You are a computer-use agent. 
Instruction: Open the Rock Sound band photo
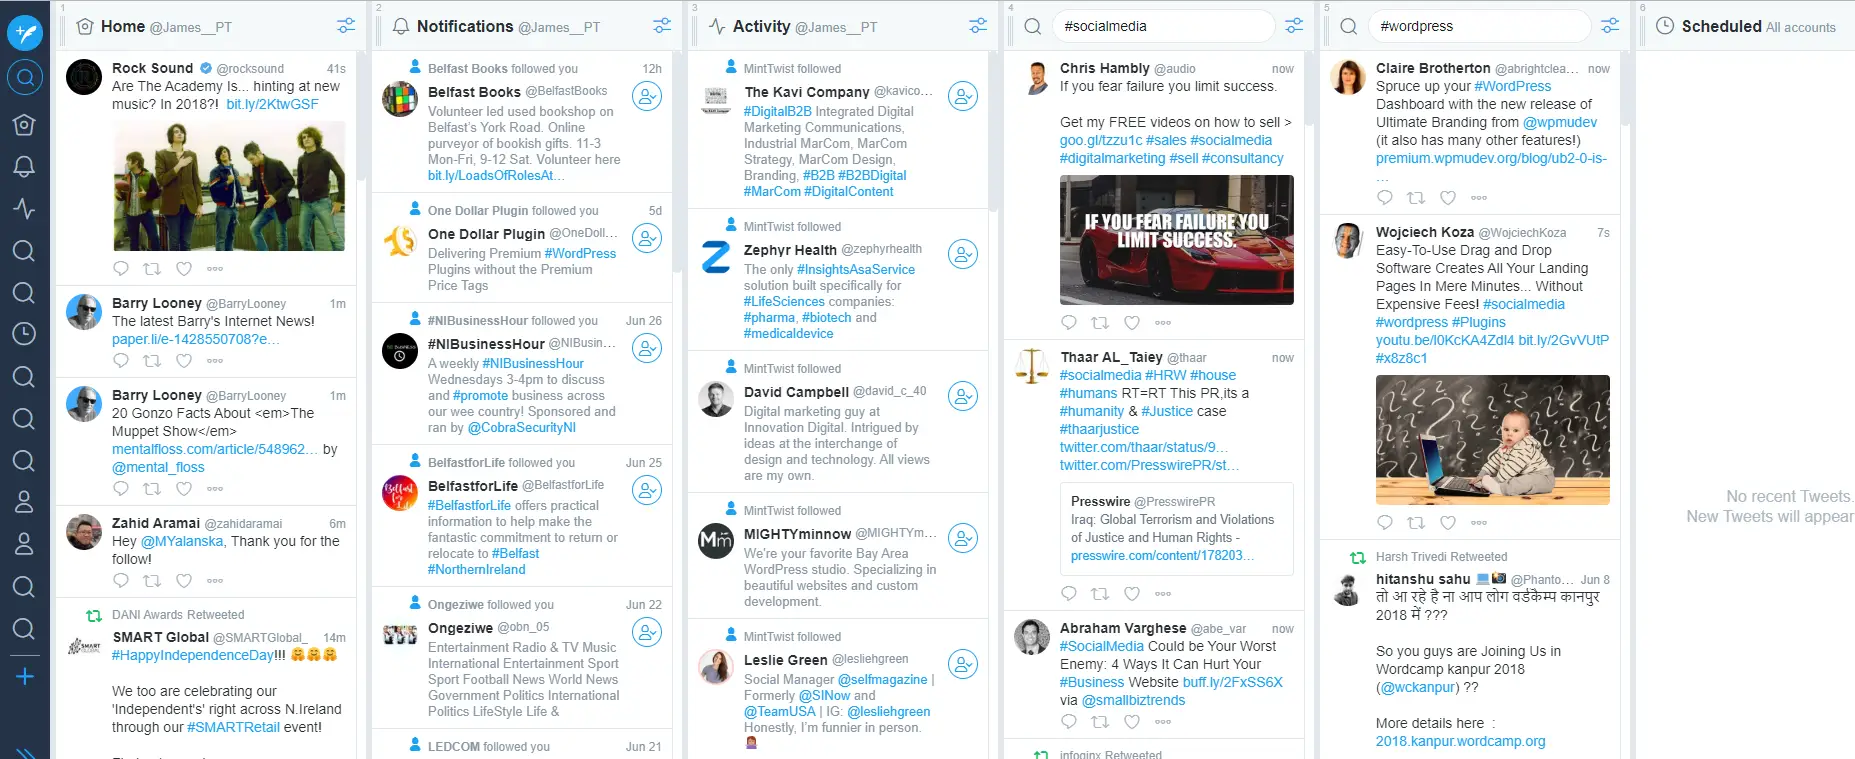point(229,186)
